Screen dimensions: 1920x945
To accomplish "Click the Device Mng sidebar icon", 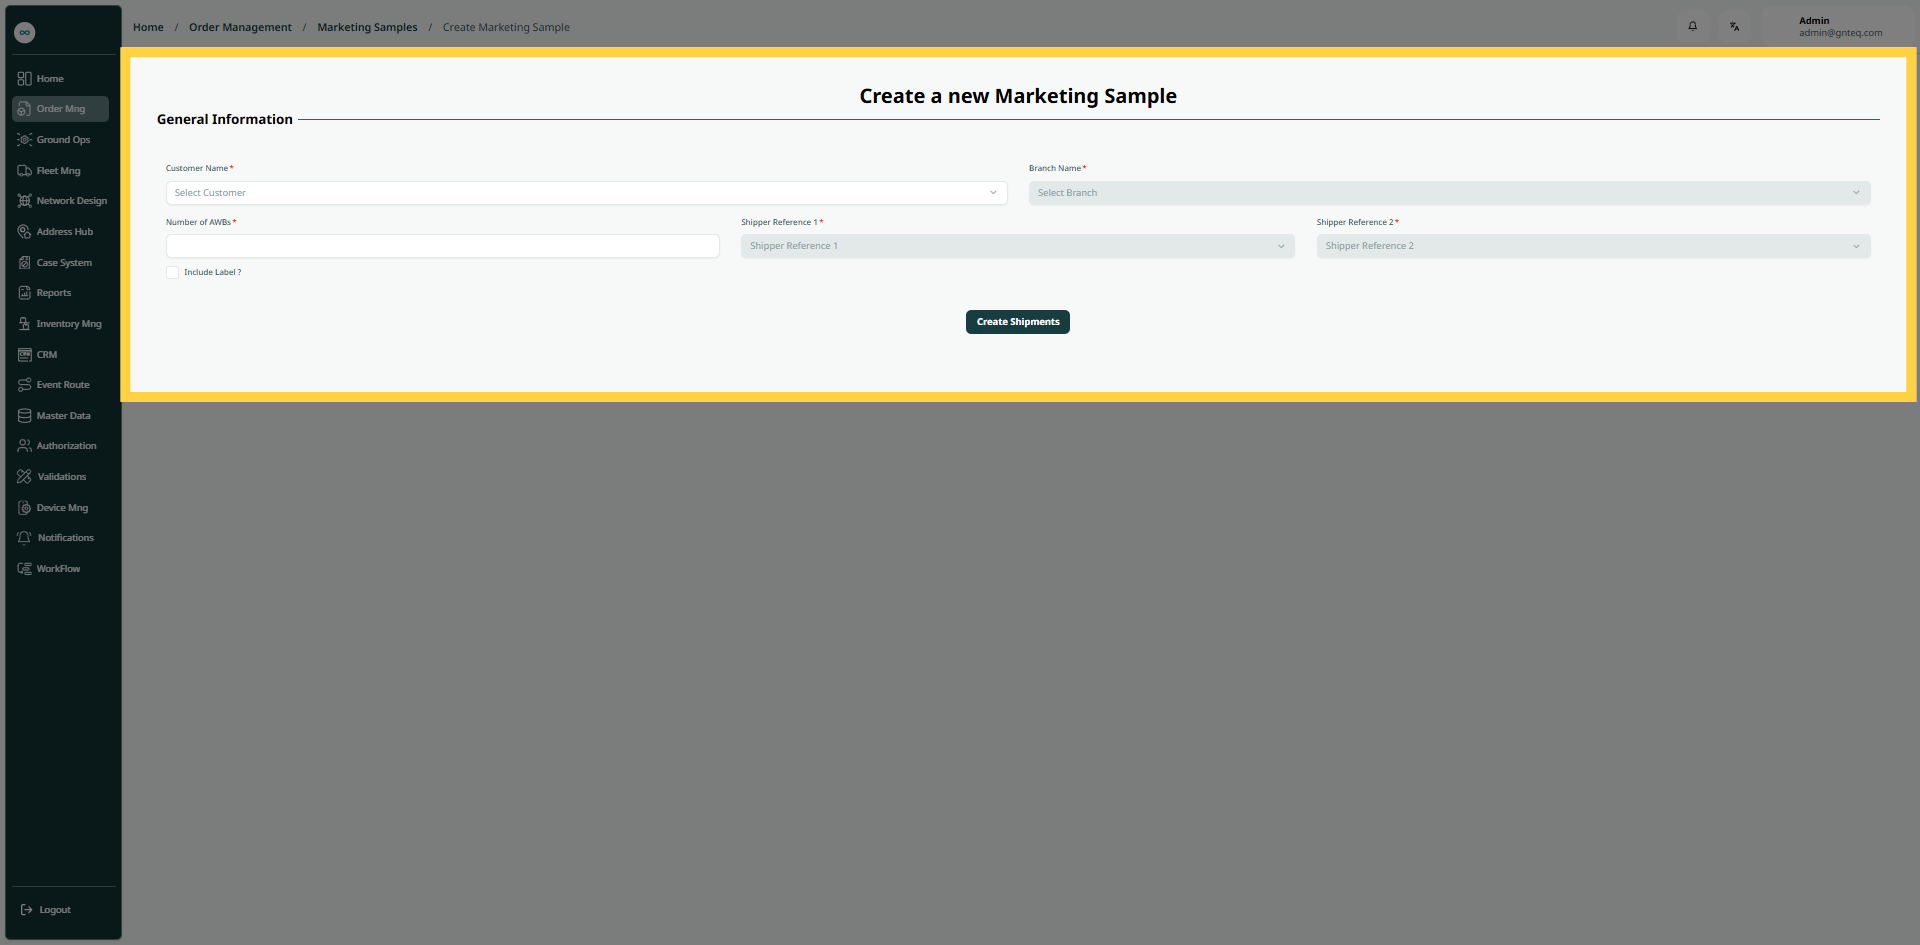I will pos(24,508).
